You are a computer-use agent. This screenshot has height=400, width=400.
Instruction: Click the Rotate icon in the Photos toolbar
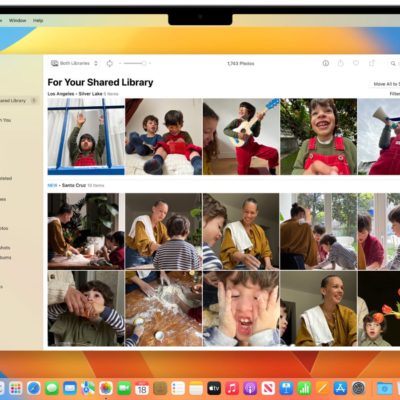point(372,63)
